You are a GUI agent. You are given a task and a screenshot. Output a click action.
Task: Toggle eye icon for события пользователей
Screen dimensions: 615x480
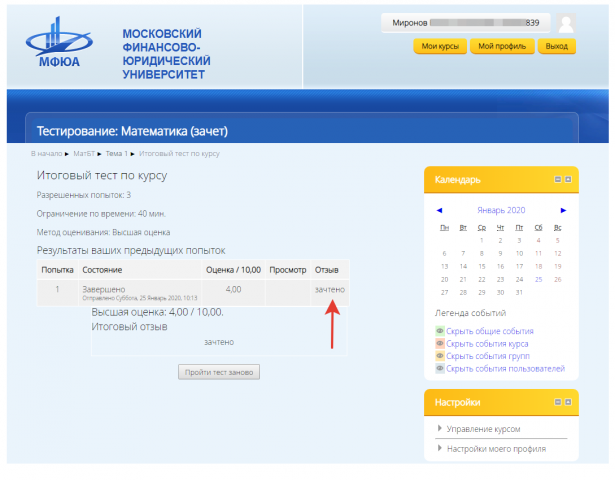pos(440,369)
